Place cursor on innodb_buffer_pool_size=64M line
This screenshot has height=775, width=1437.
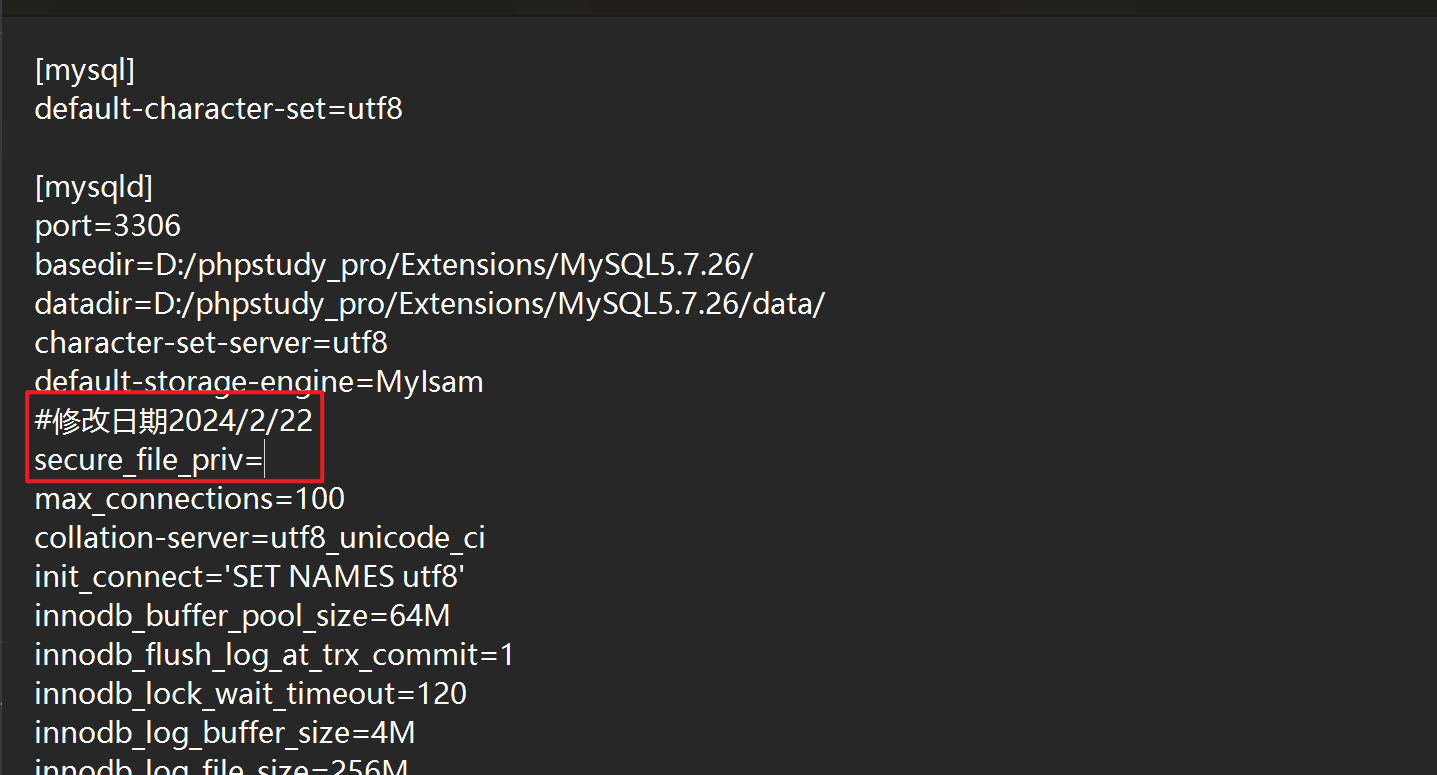point(242,616)
